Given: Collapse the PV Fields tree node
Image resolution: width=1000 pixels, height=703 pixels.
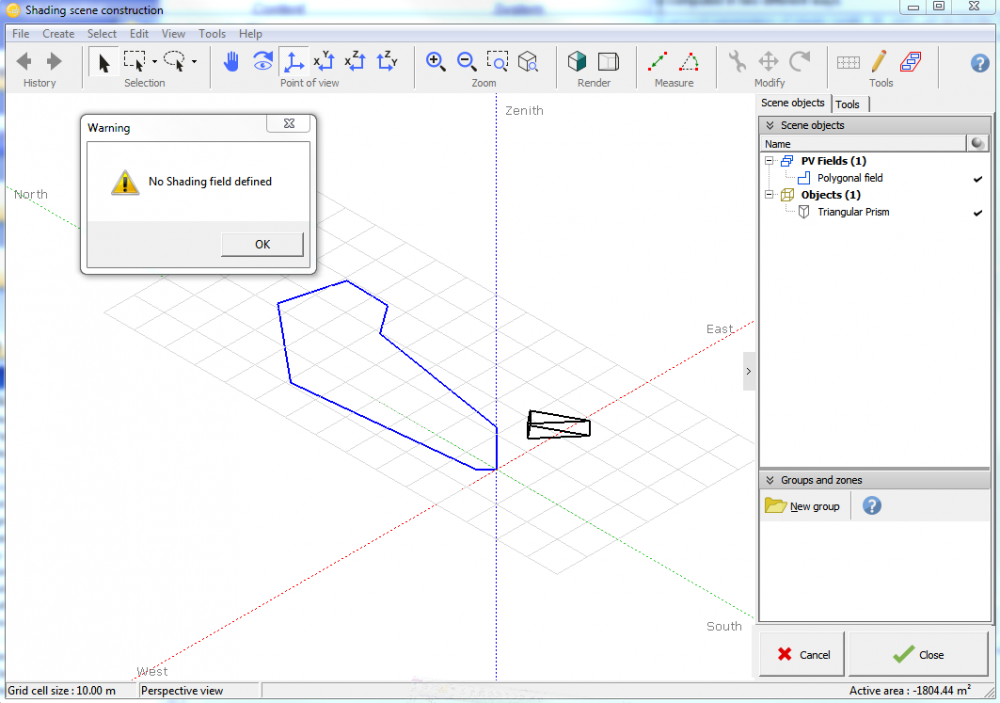Looking at the screenshot, I should [769, 161].
